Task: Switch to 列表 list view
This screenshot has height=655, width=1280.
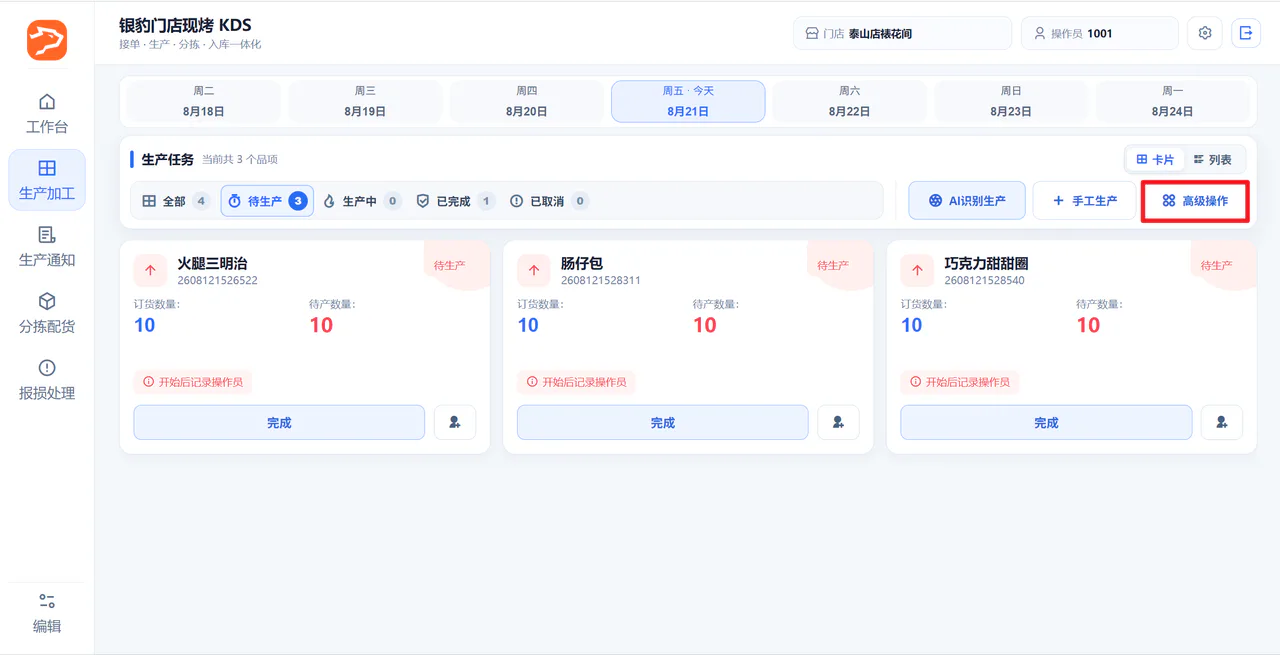Action: 1213,159
